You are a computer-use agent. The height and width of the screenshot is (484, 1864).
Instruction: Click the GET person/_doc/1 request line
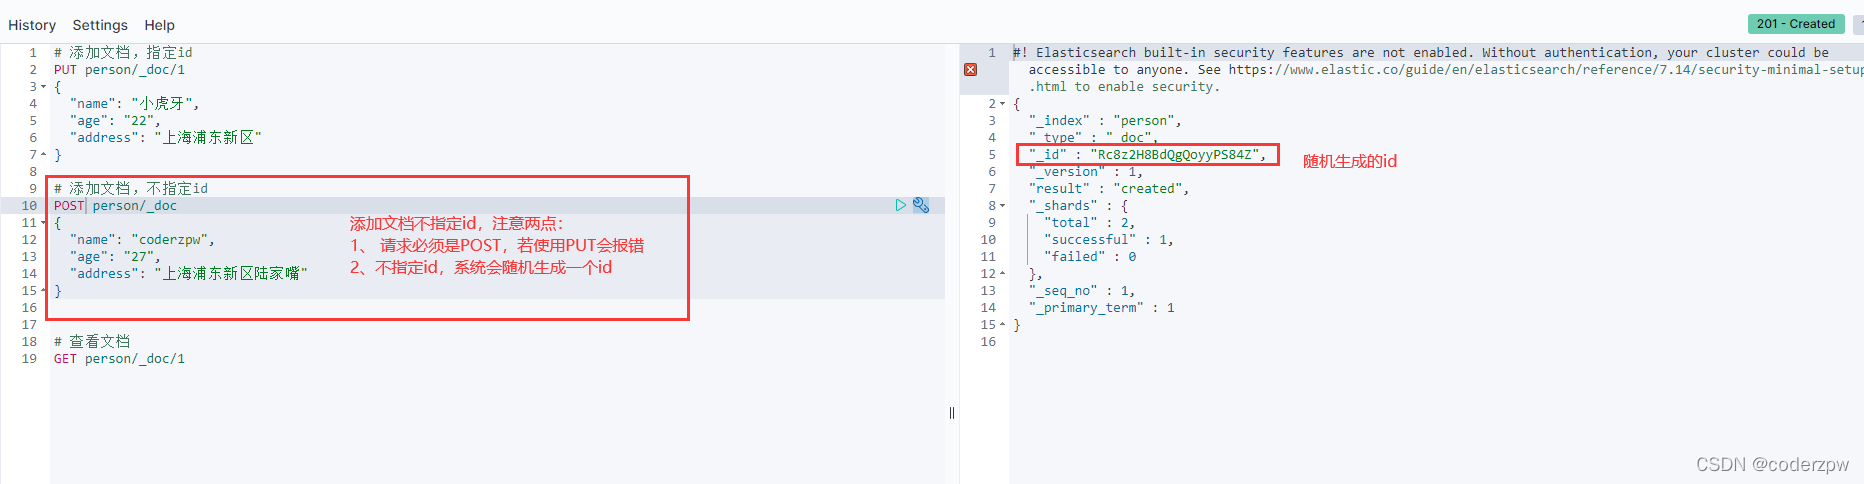tap(119, 359)
